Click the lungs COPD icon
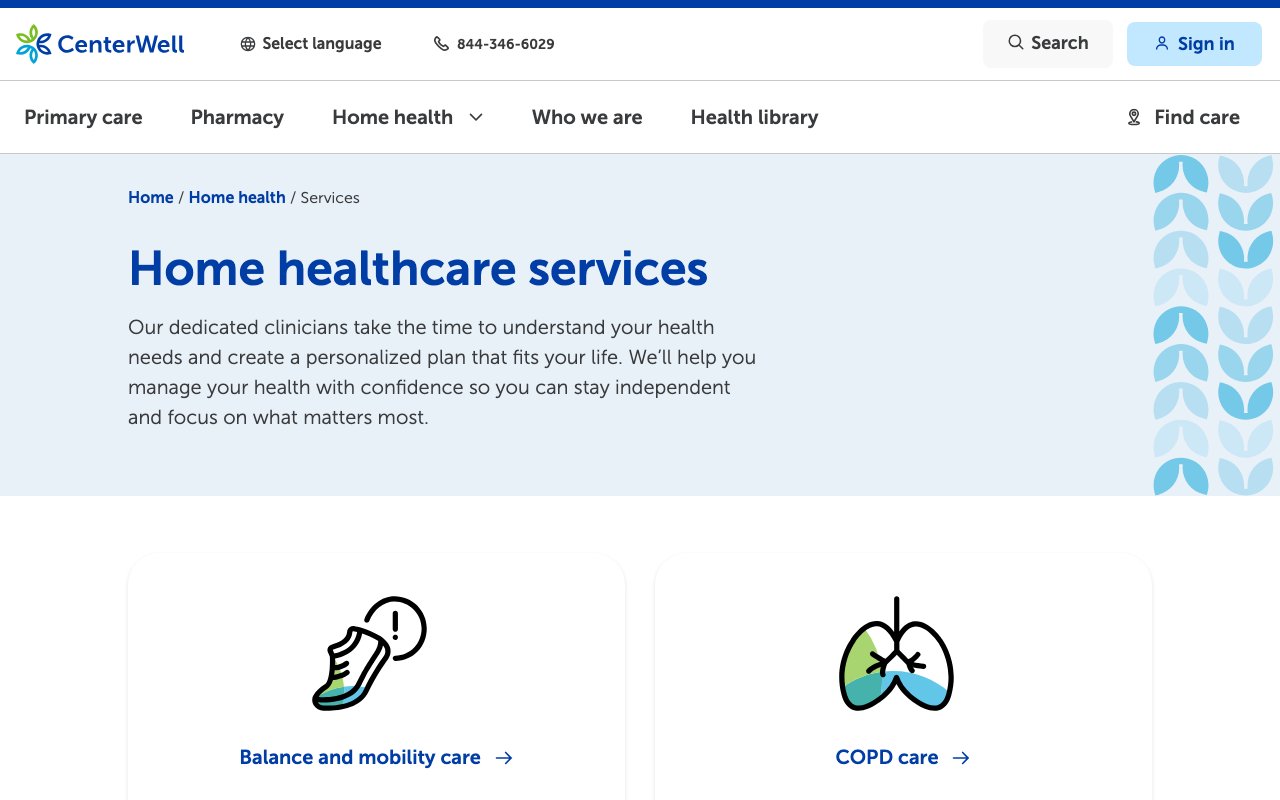Image resolution: width=1280 pixels, height=800 pixels. (896, 654)
